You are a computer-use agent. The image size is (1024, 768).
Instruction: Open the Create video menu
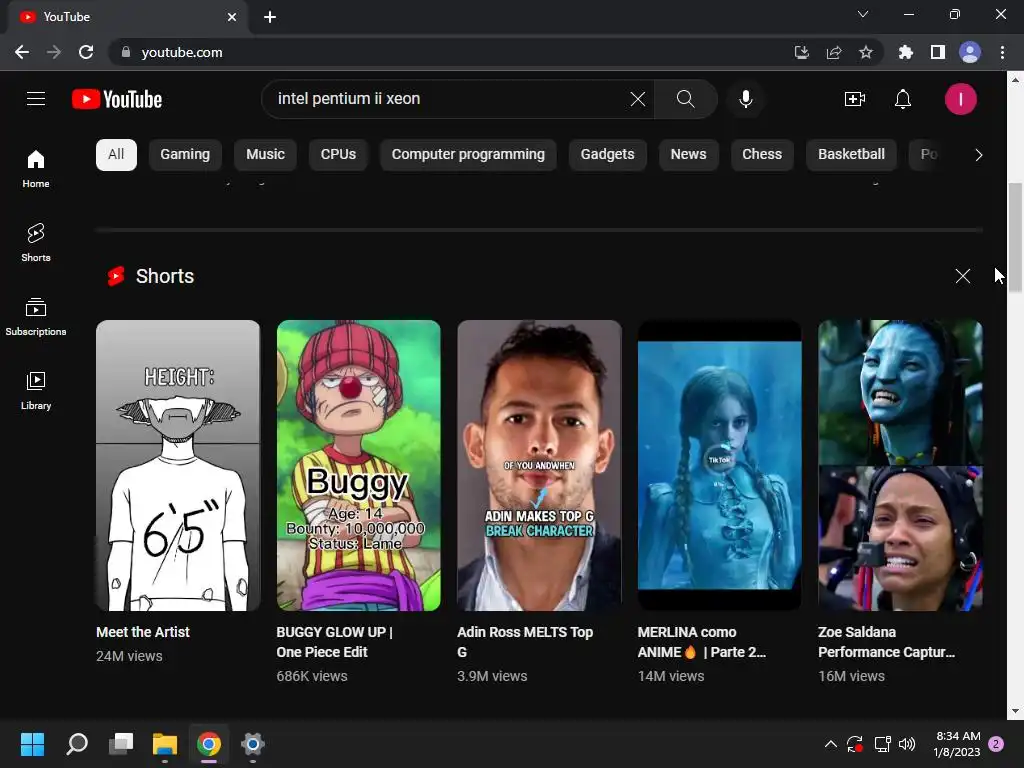tap(854, 99)
